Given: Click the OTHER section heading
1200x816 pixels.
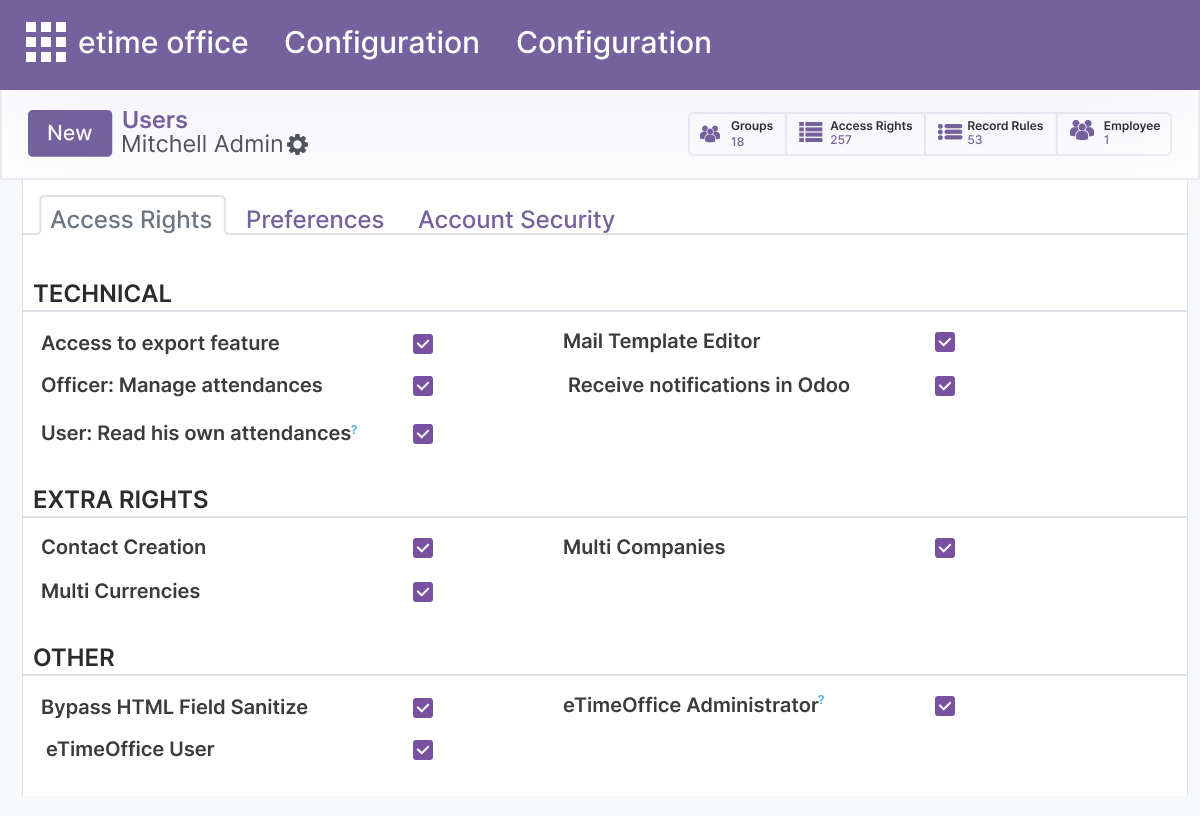Looking at the screenshot, I should click(74, 658).
